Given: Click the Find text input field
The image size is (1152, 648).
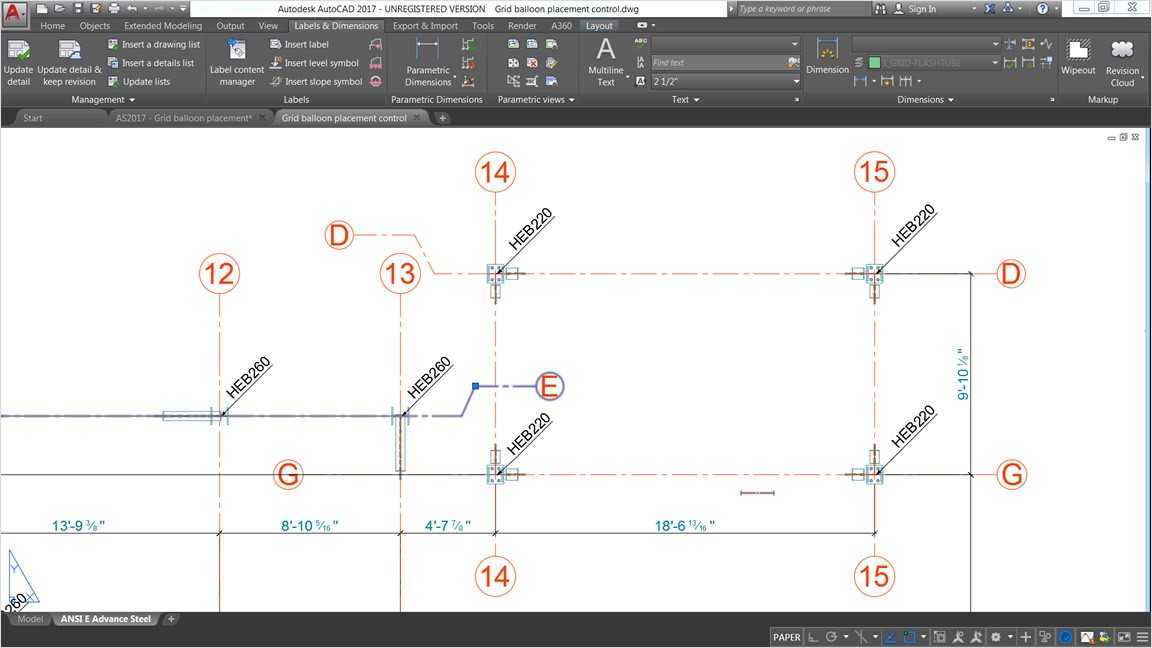Looking at the screenshot, I should coord(719,63).
